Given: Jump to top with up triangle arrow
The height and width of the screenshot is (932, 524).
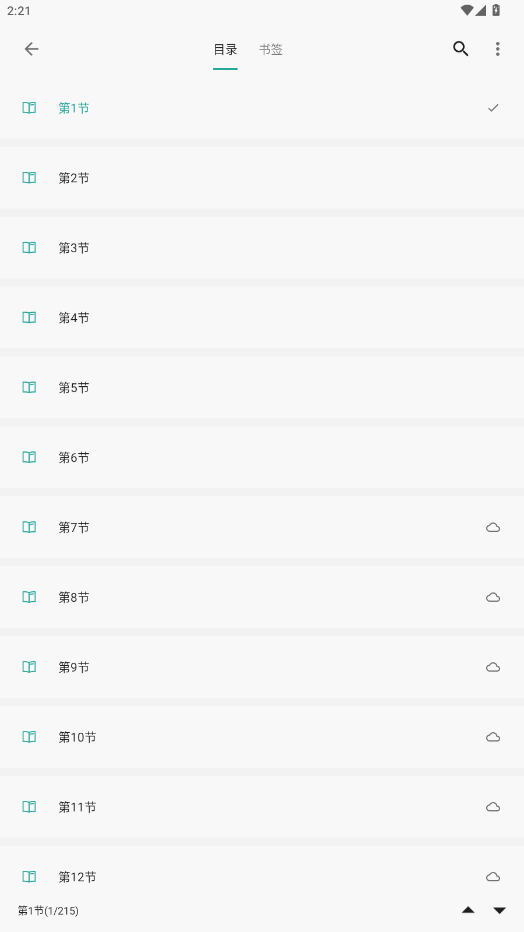Looking at the screenshot, I should tap(468, 910).
